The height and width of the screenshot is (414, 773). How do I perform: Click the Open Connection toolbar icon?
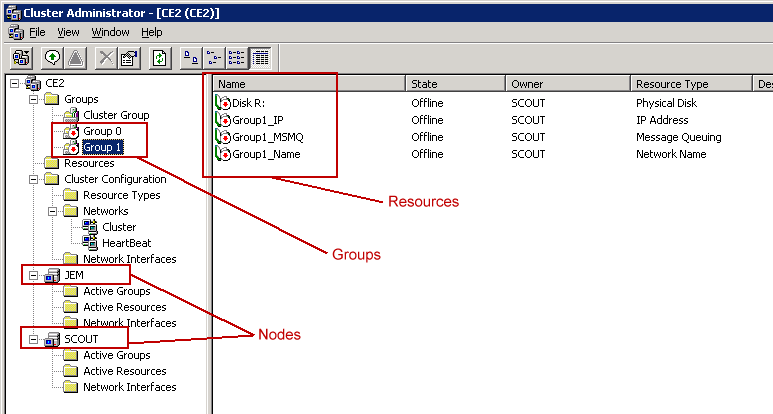coord(21,58)
